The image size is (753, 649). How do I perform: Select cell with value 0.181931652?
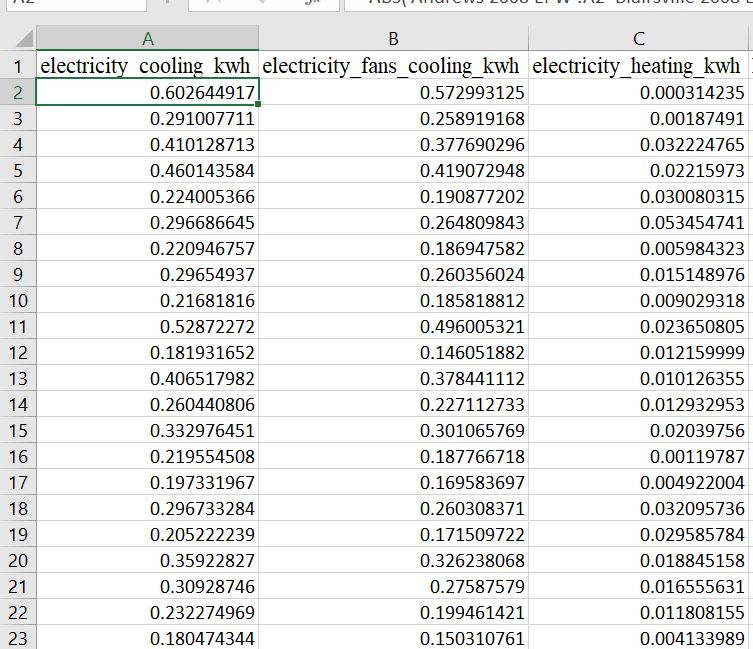tap(147, 353)
